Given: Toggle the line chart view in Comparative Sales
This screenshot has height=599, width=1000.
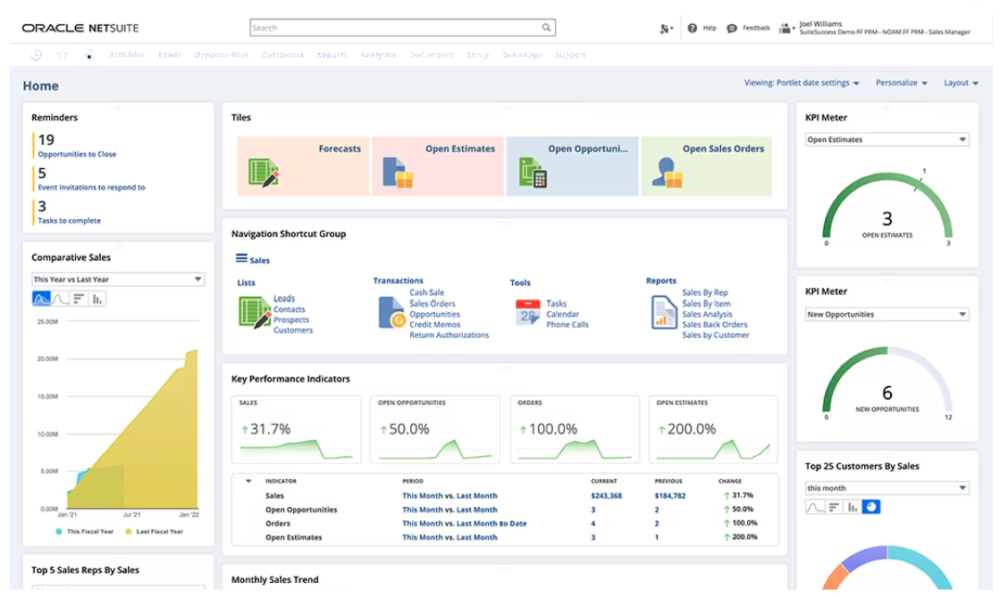Looking at the screenshot, I should click(61, 298).
